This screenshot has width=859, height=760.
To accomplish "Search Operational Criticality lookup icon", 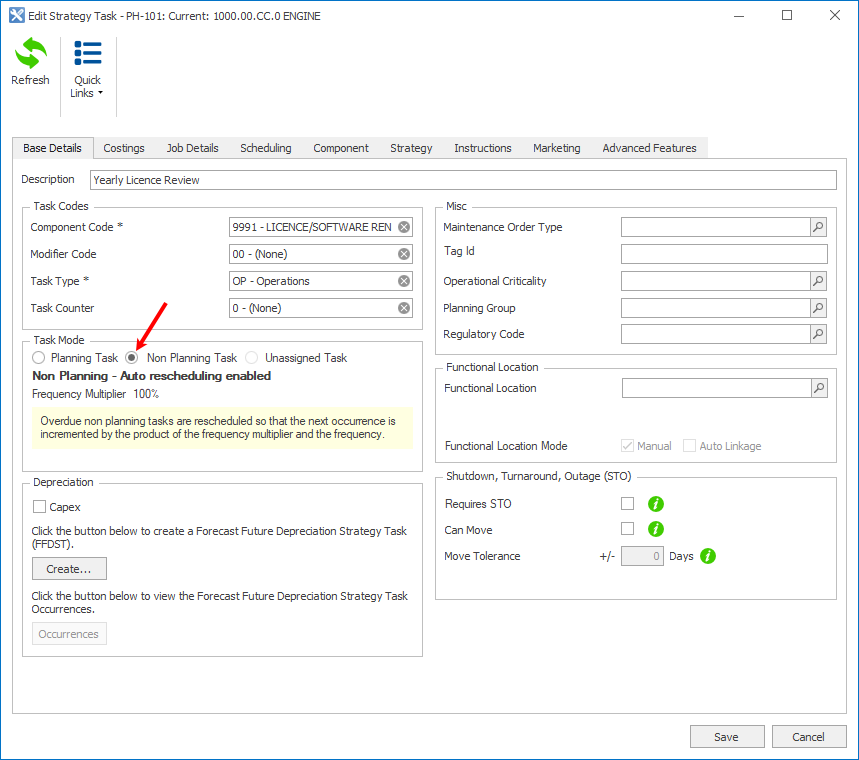I will [818, 281].
